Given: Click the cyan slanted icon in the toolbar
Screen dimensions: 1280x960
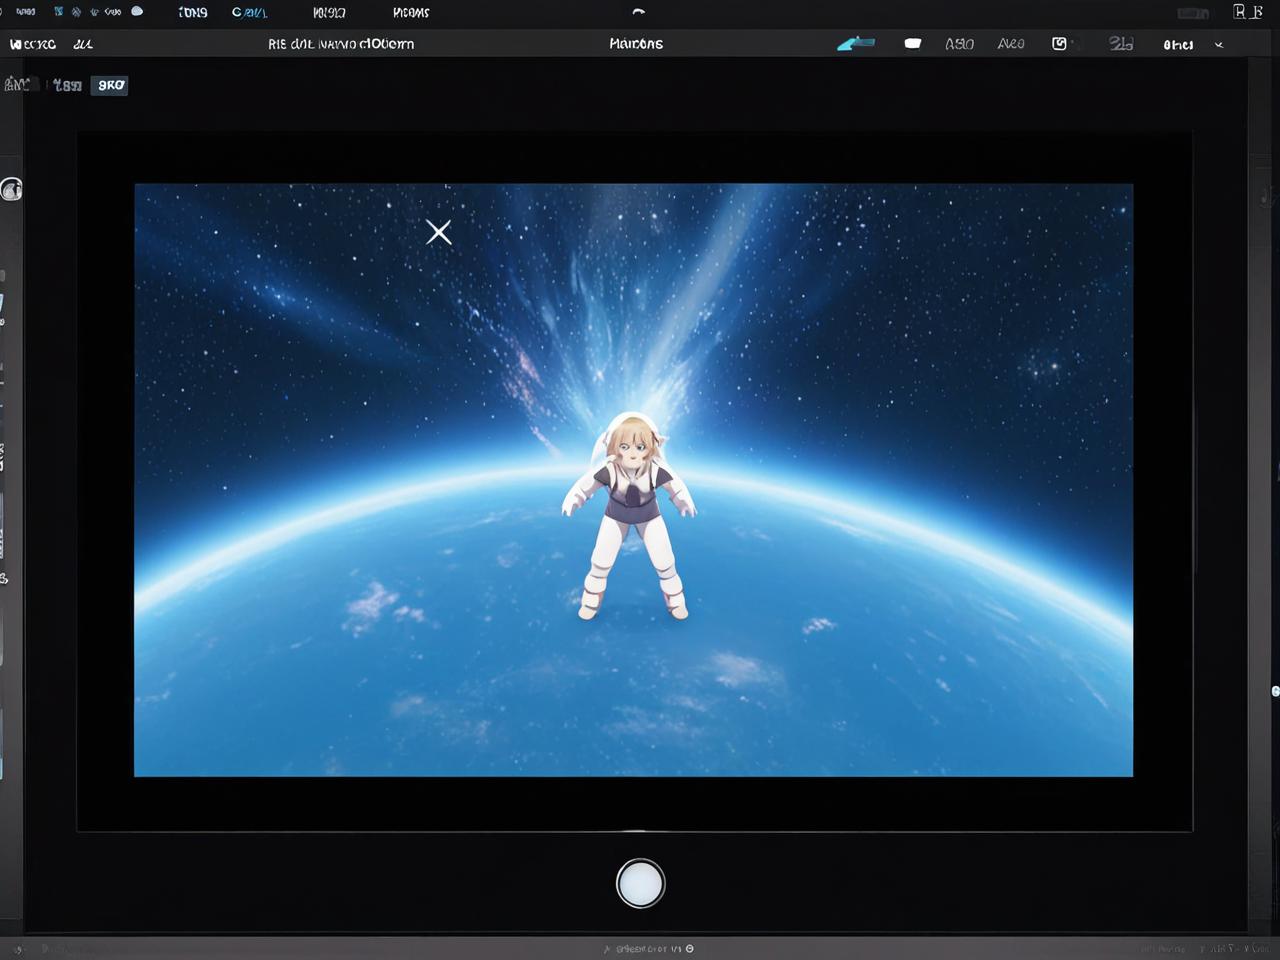Looking at the screenshot, I should pos(856,44).
